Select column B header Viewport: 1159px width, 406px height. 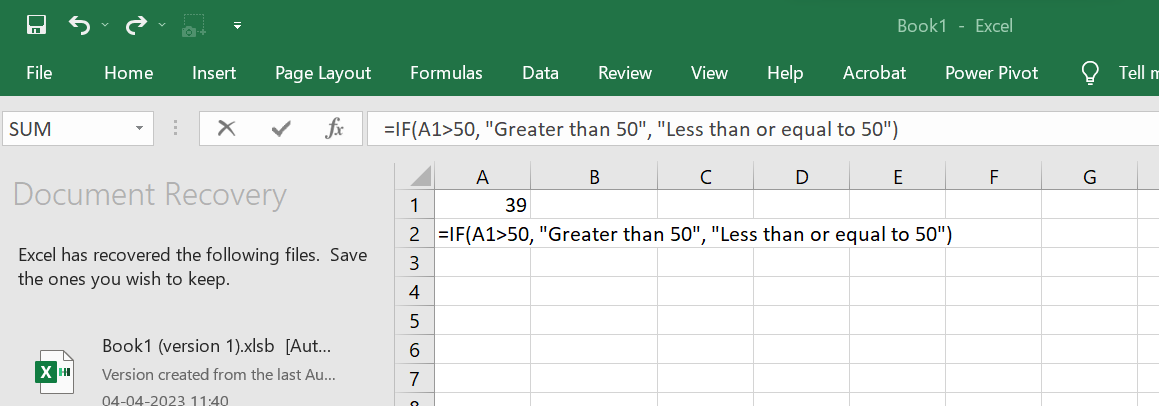pyautogui.click(x=594, y=177)
